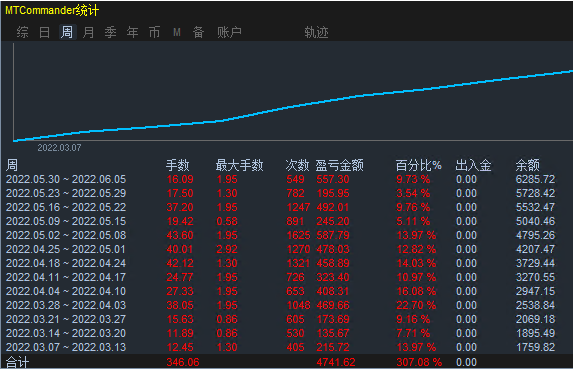Select row 2022.03.28 ~ 2022.04.03

[281, 305]
